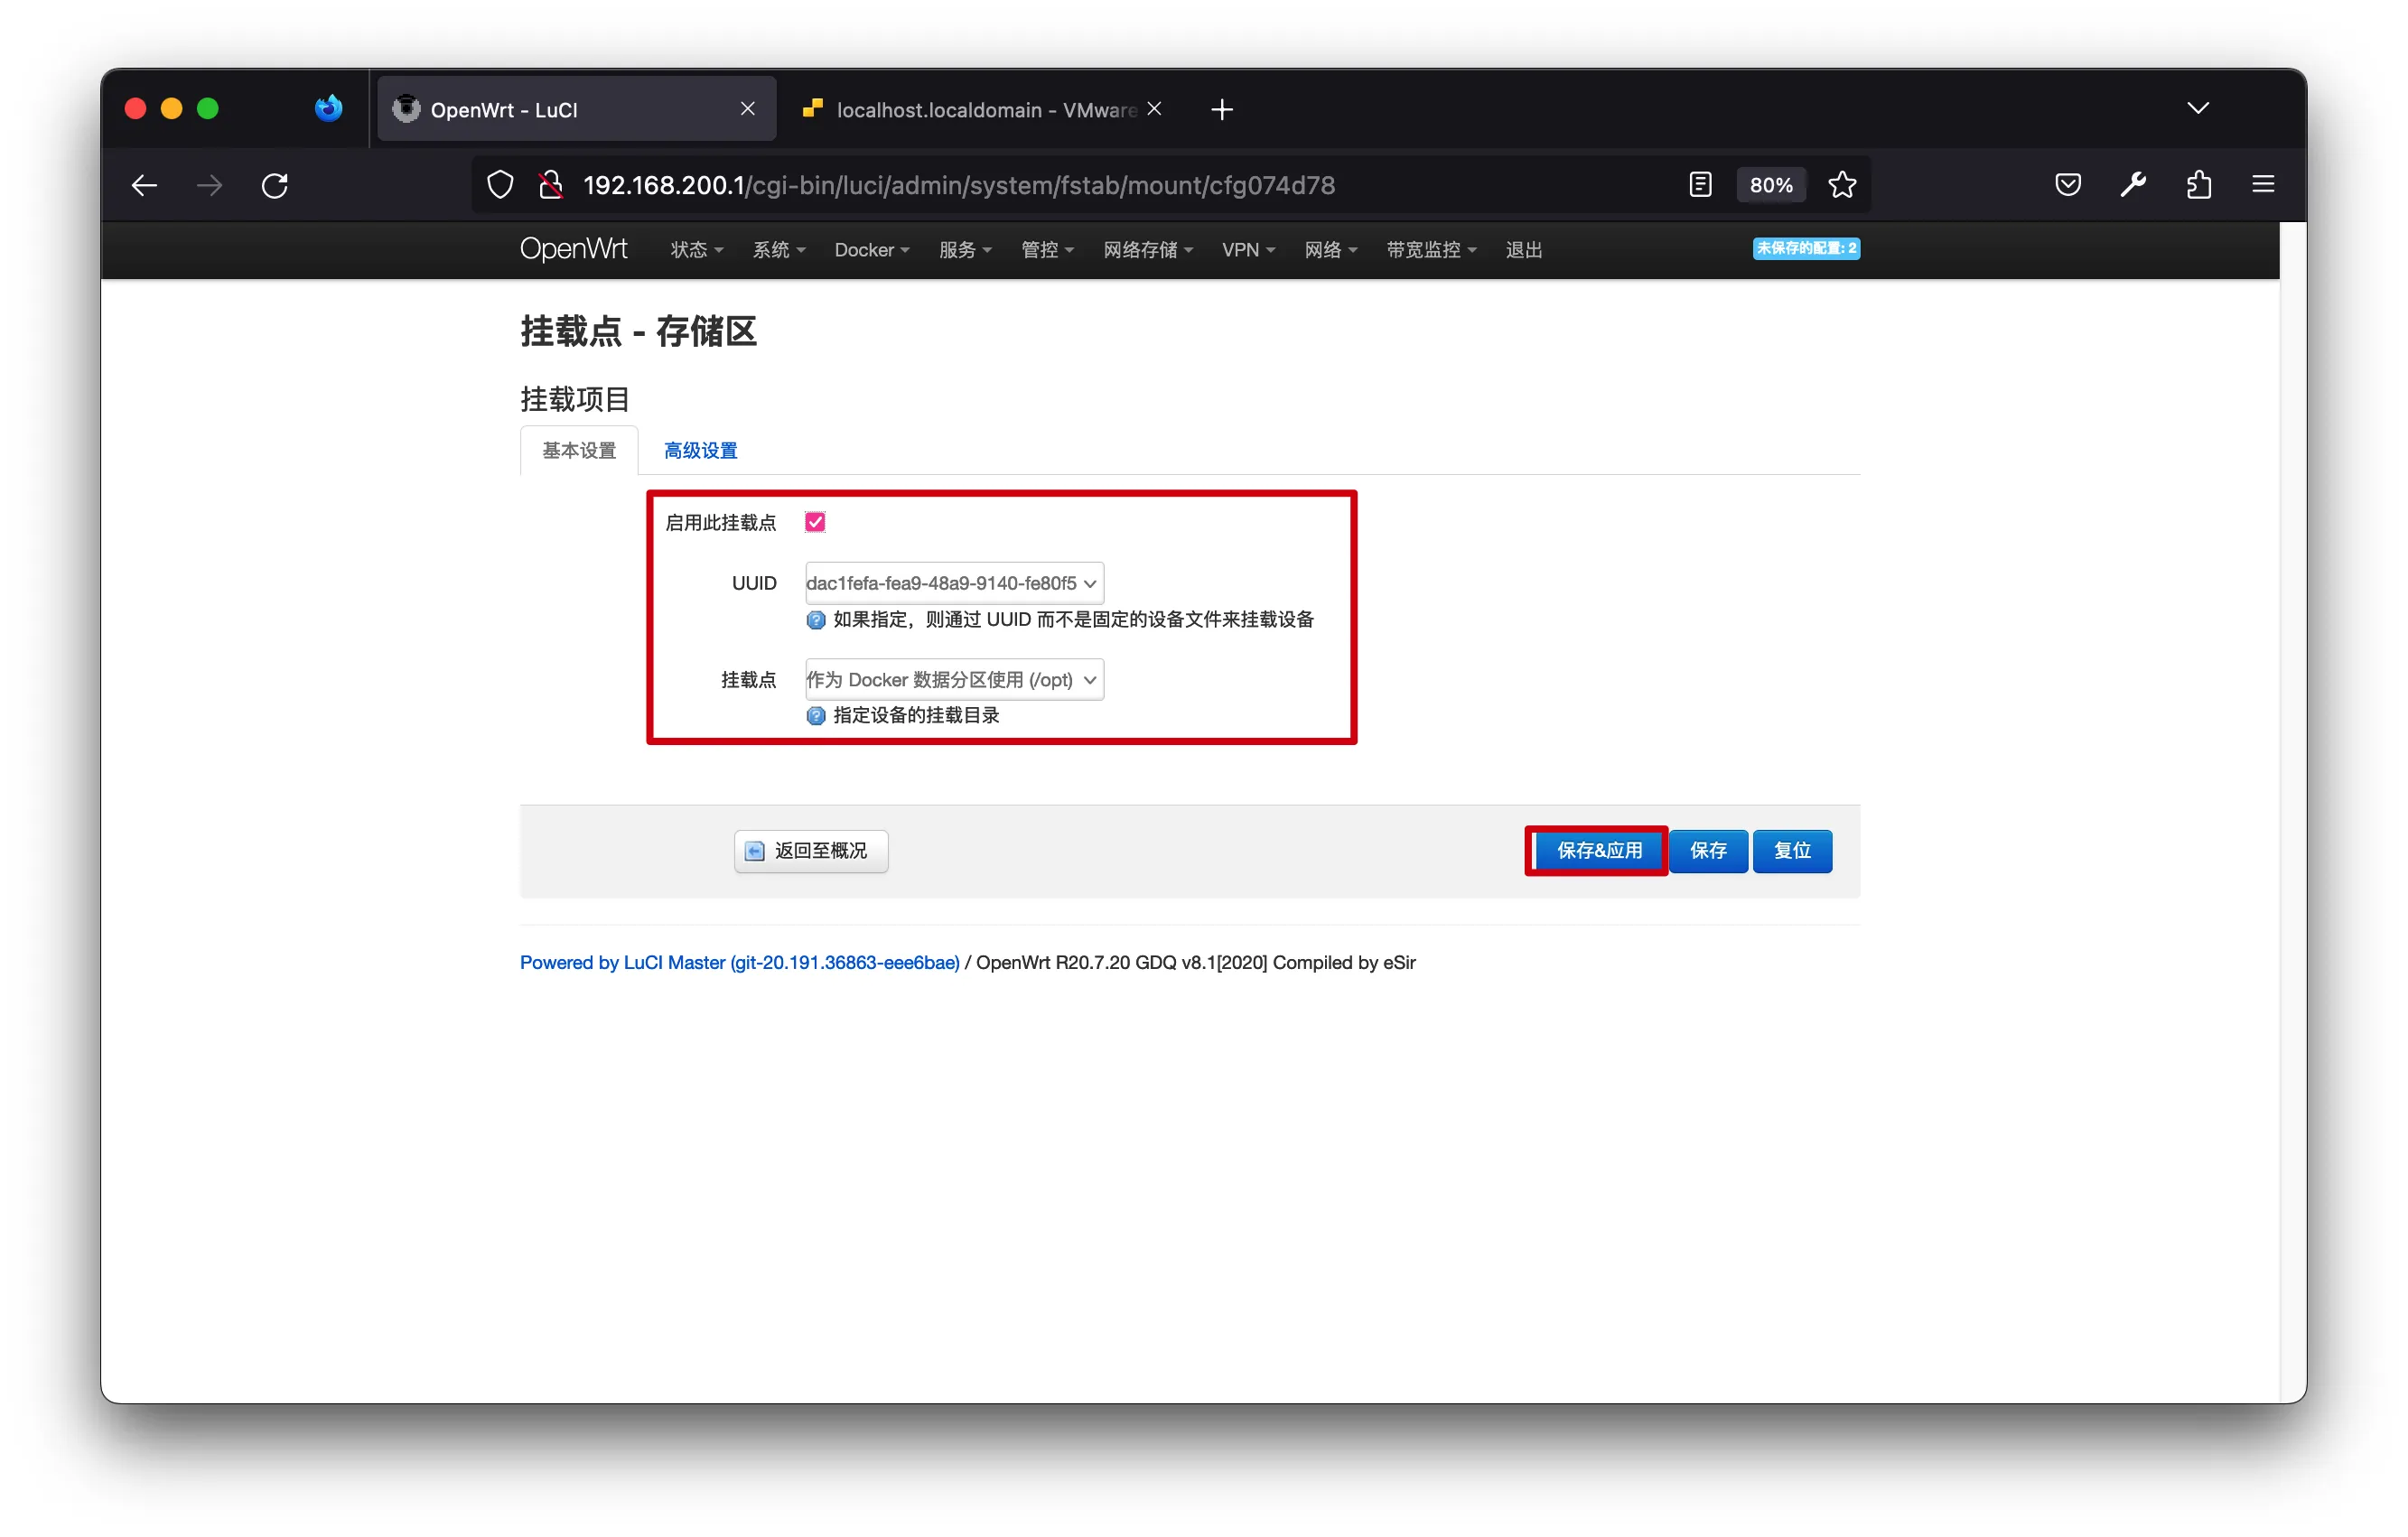Click the UUID help icon
This screenshot has width=2408, height=1537.
click(816, 620)
